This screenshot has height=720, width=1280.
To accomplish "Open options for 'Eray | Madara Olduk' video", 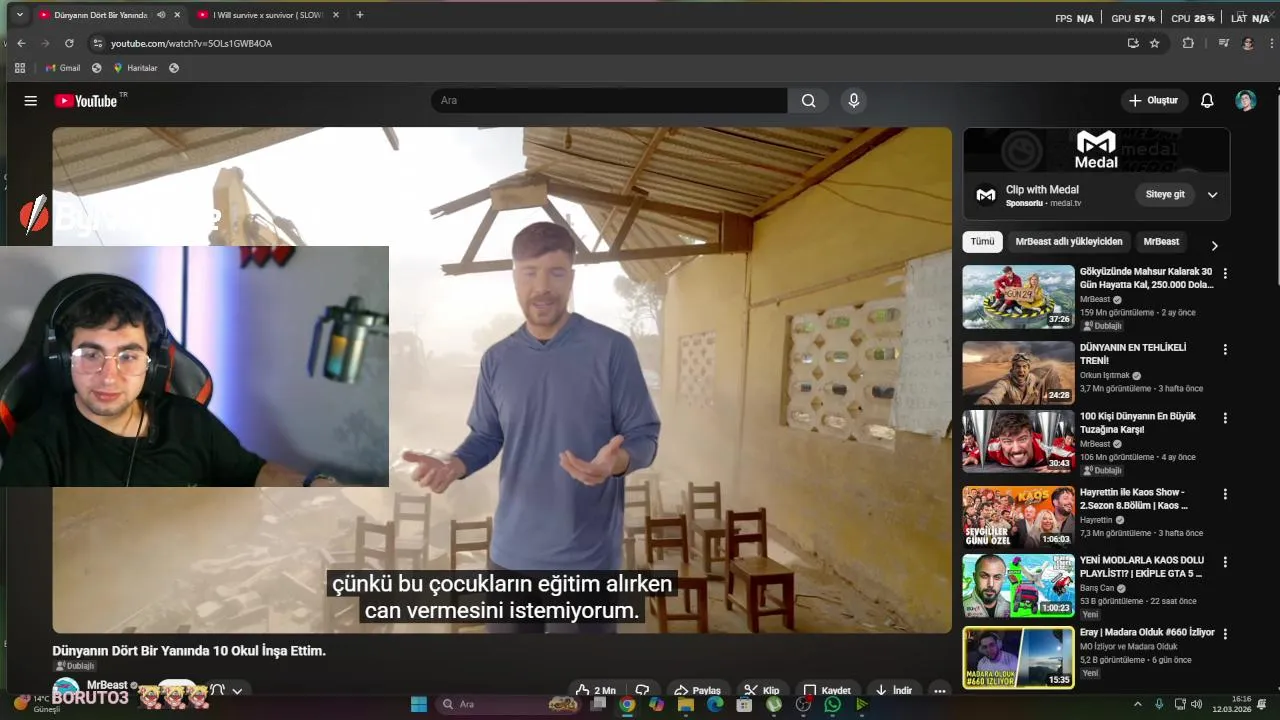I will tap(1225, 634).
